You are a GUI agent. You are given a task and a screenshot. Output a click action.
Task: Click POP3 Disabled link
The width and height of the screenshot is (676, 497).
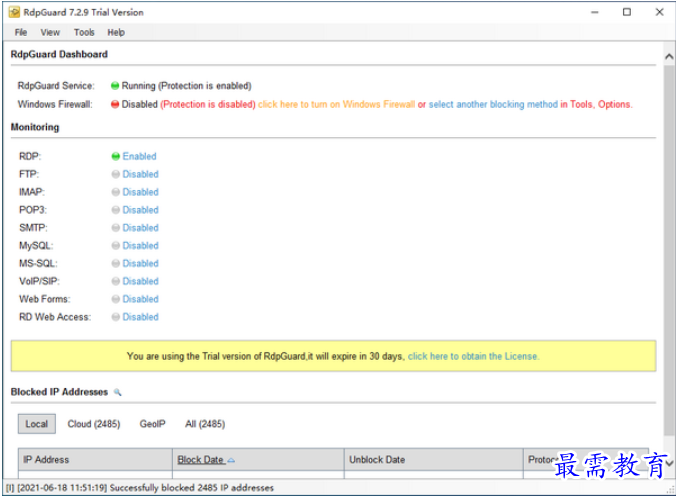[x=141, y=210]
